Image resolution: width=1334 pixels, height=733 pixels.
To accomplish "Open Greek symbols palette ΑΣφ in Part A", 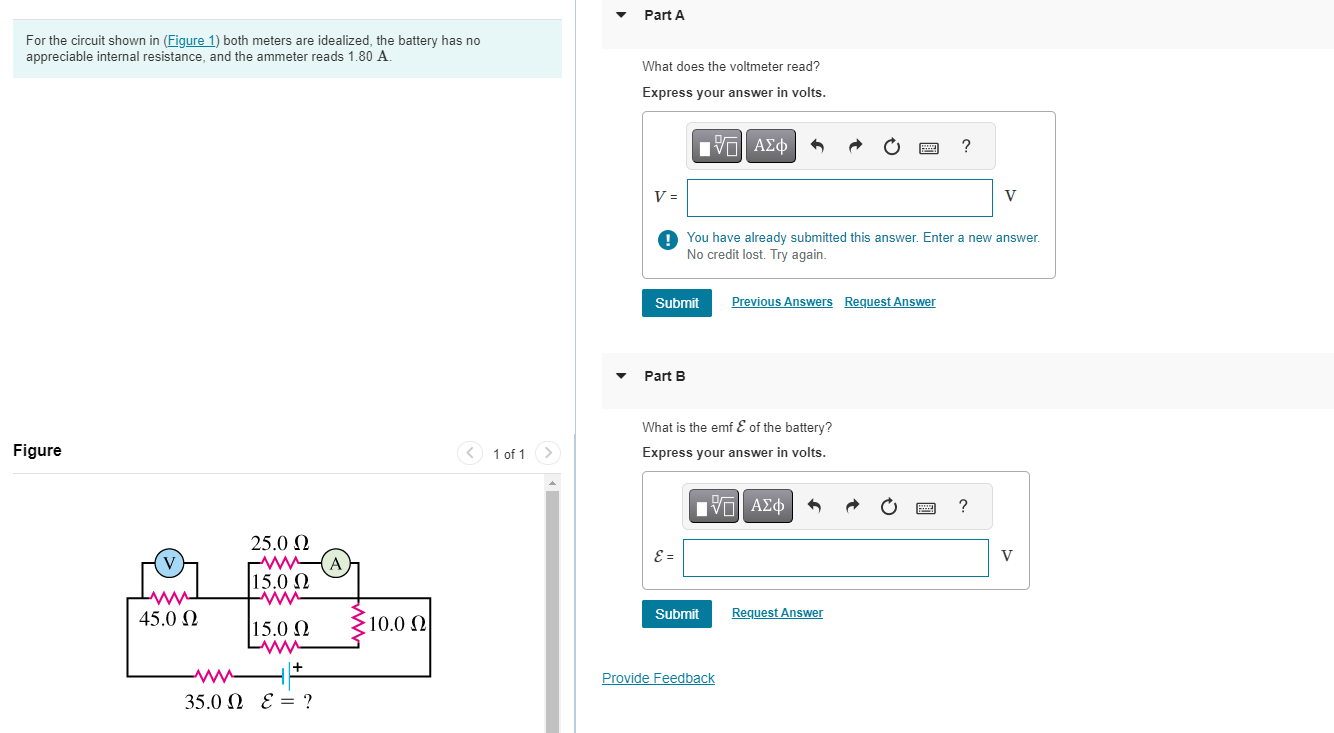I will click(x=770, y=145).
